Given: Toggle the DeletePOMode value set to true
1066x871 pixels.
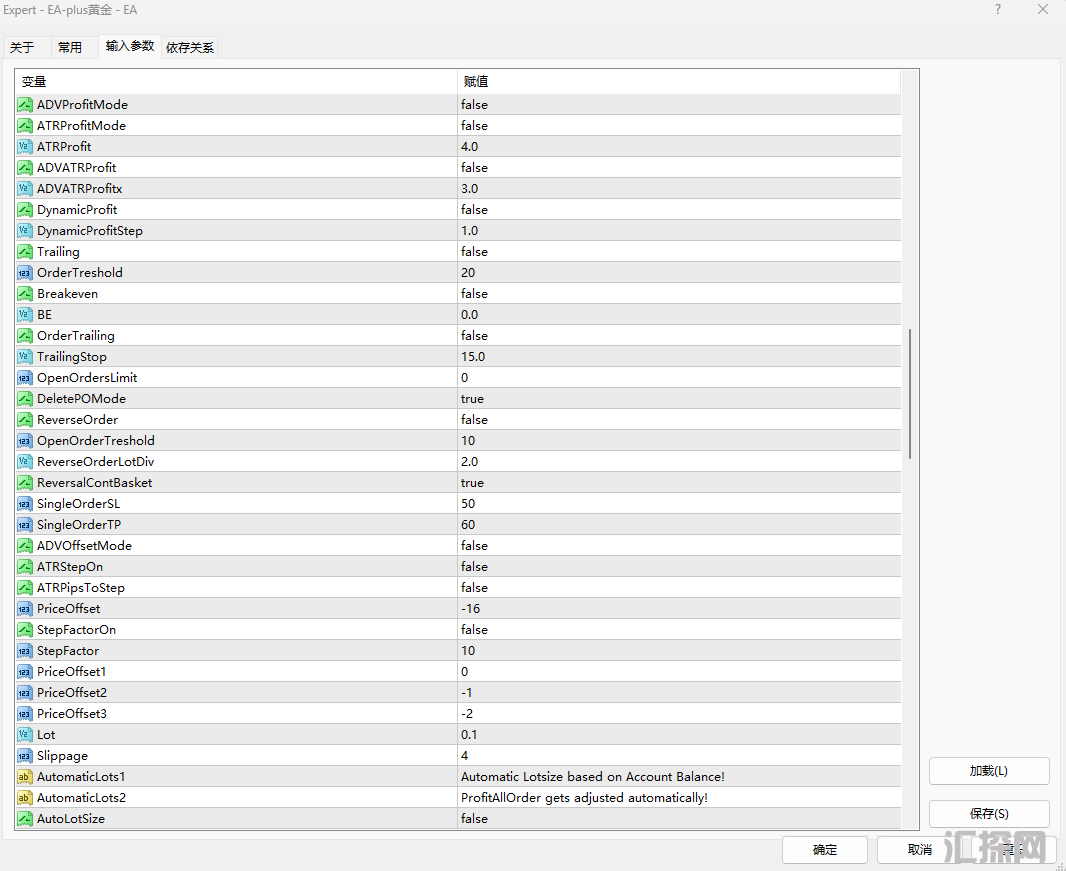Looking at the screenshot, I should pyautogui.click(x=472, y=399).
